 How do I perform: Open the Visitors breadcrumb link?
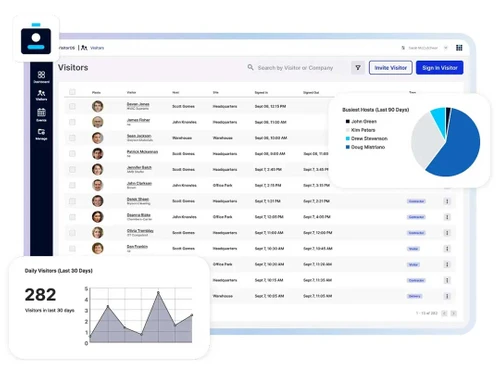(97, 48)
